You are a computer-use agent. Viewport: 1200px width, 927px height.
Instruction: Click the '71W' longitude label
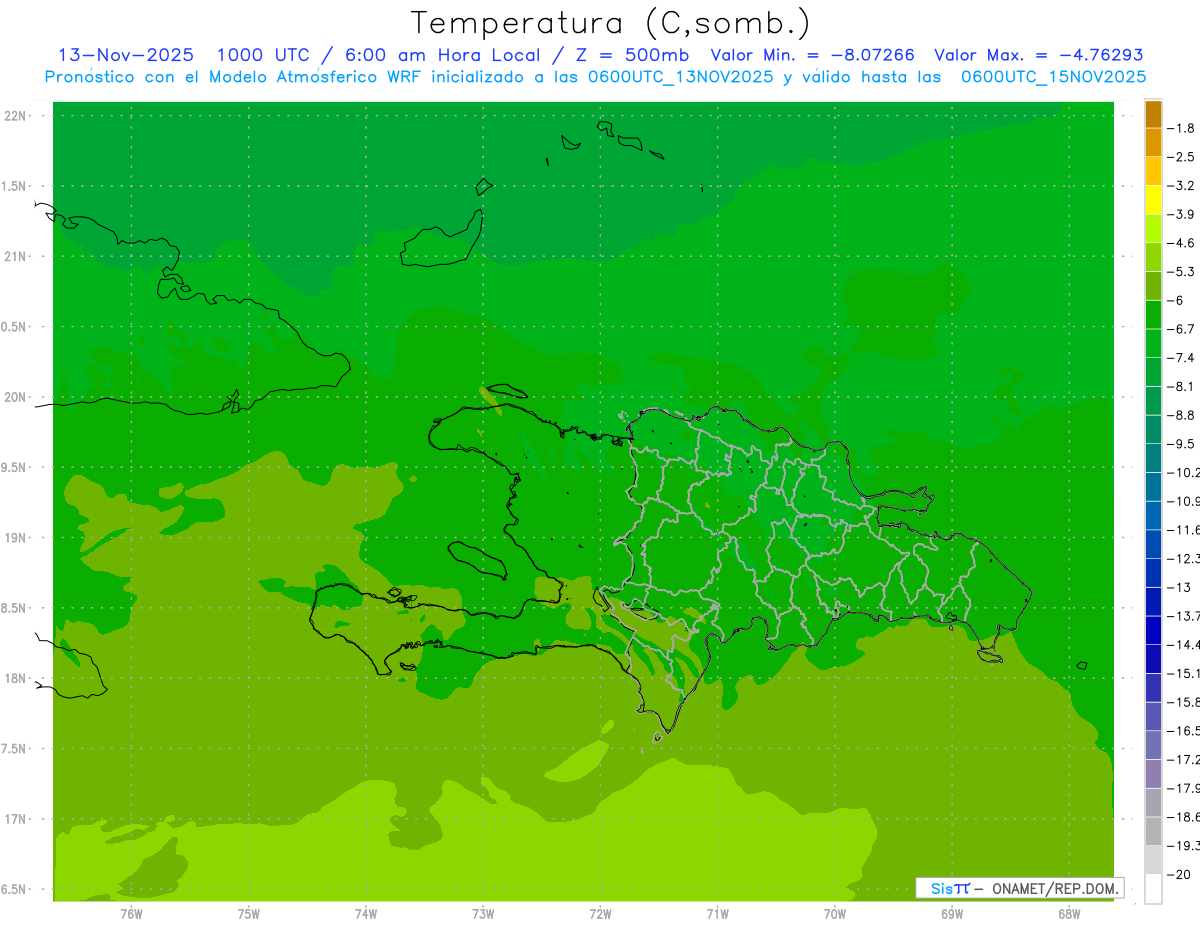click(x=717, y=913)
